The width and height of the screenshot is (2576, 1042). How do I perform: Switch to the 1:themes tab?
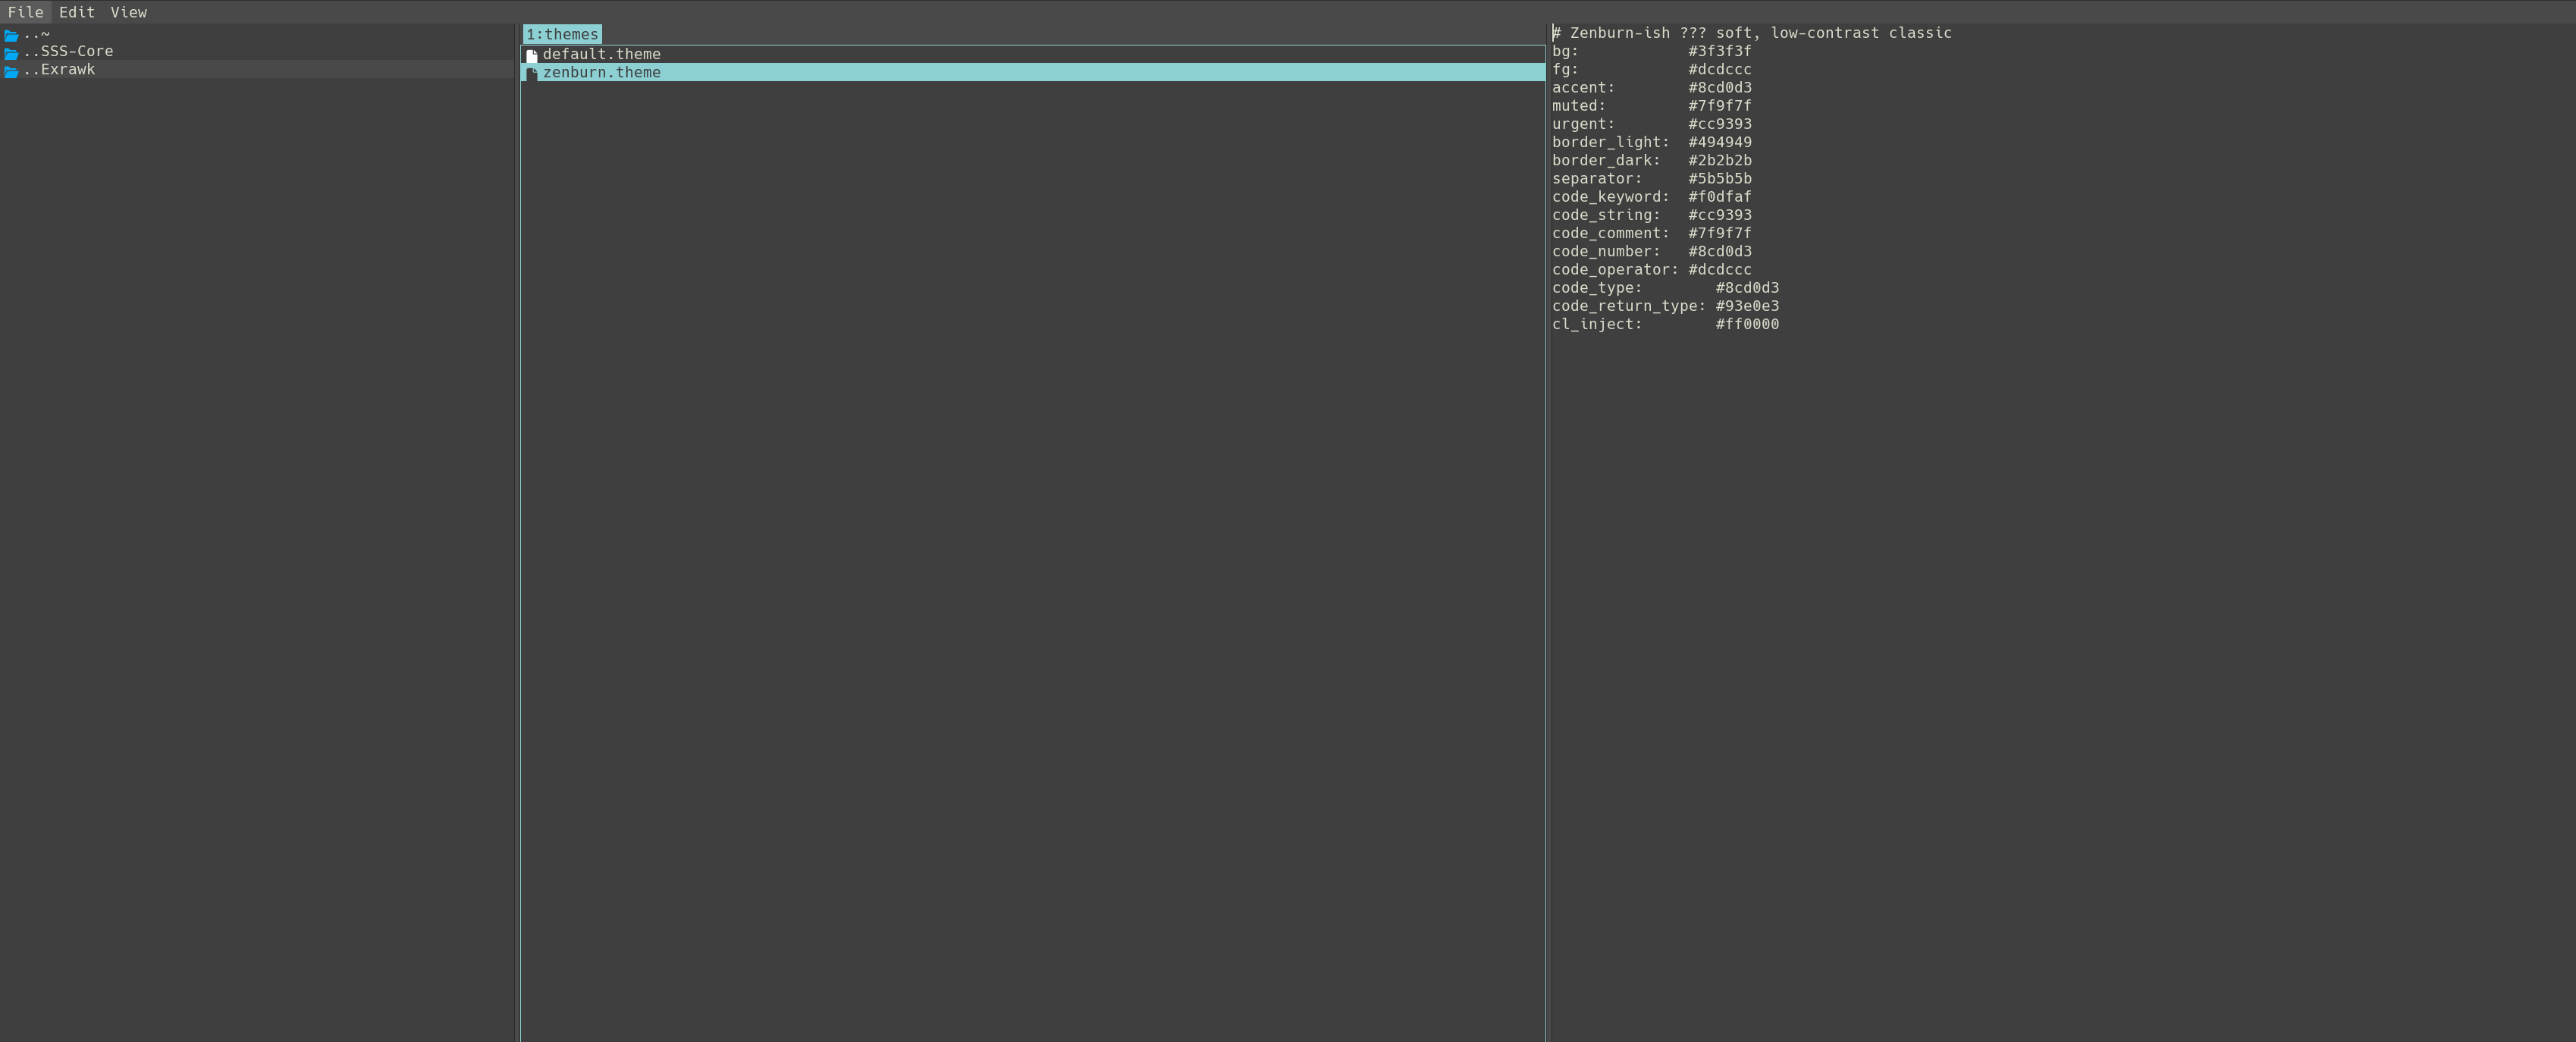(562, 34)
